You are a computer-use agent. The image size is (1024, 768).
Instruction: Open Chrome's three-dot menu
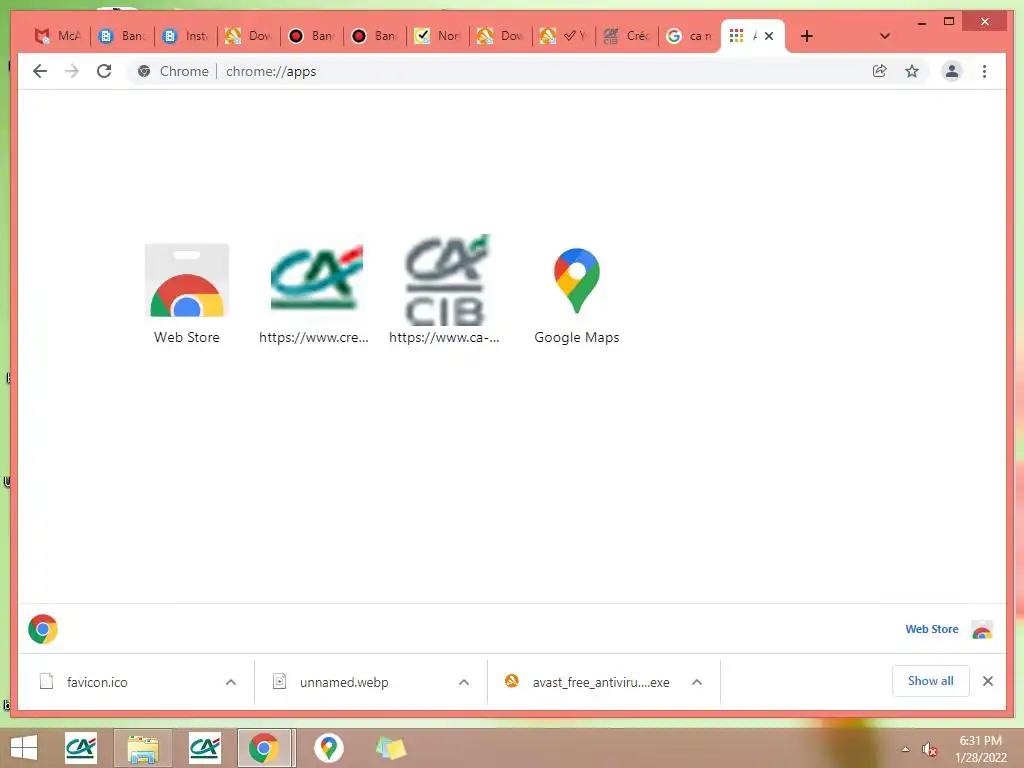[984, 71]
